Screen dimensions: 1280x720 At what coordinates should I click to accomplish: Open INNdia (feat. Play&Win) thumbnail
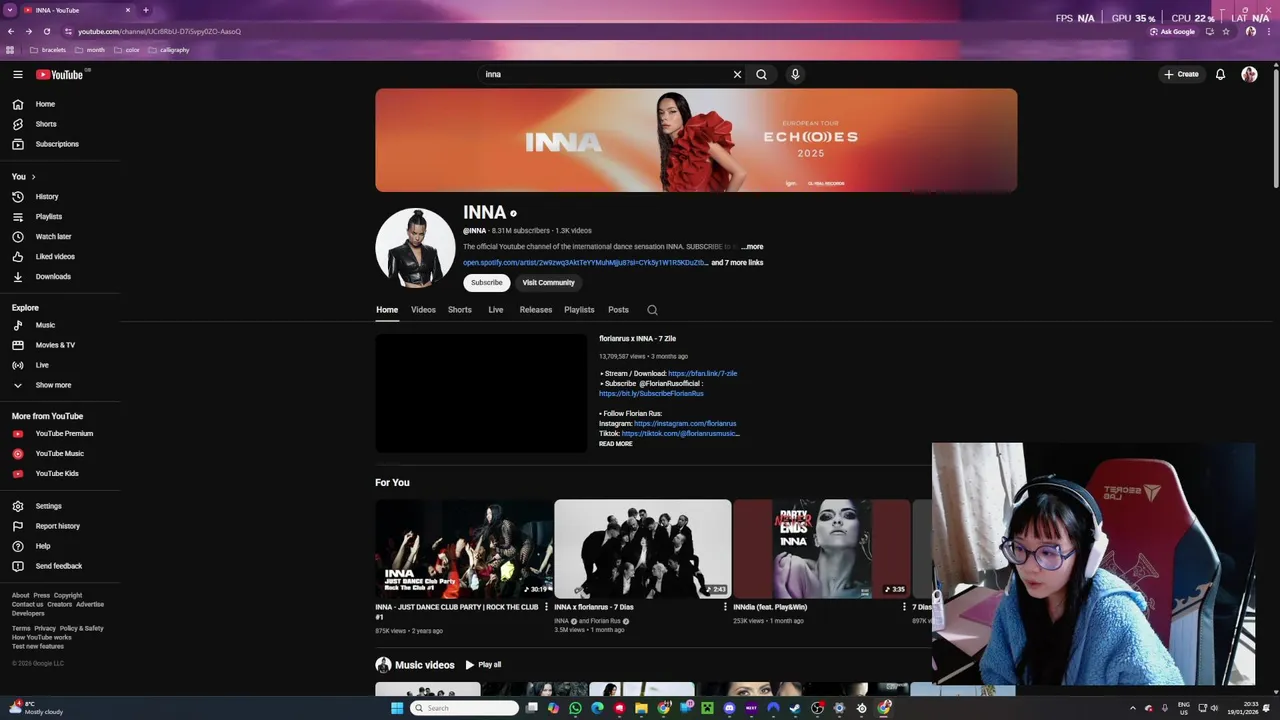coord(822,549)
